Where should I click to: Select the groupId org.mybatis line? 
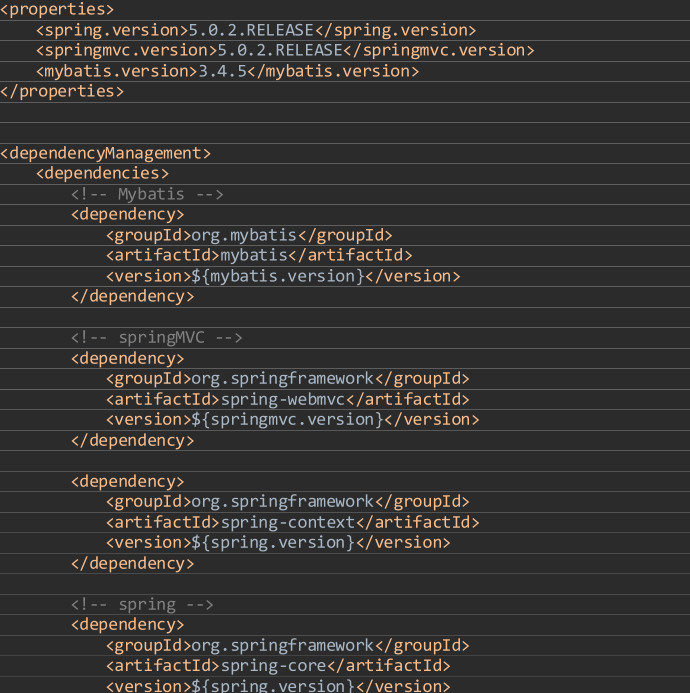pos(249,235)
